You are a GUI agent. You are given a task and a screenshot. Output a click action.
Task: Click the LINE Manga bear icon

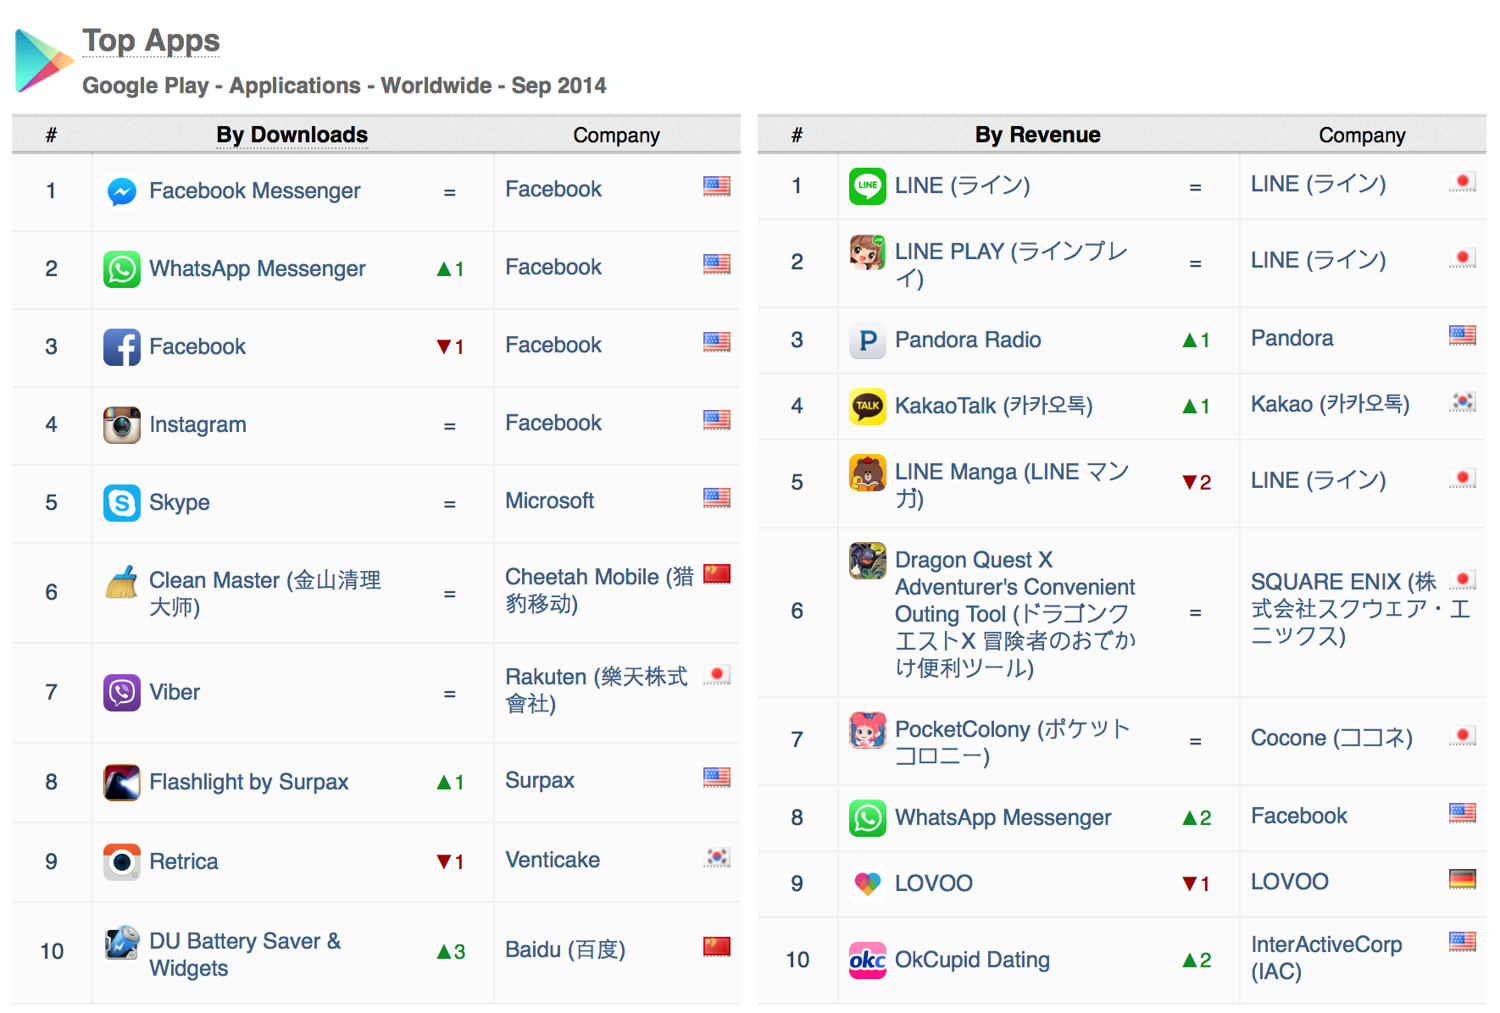(867, 472)
